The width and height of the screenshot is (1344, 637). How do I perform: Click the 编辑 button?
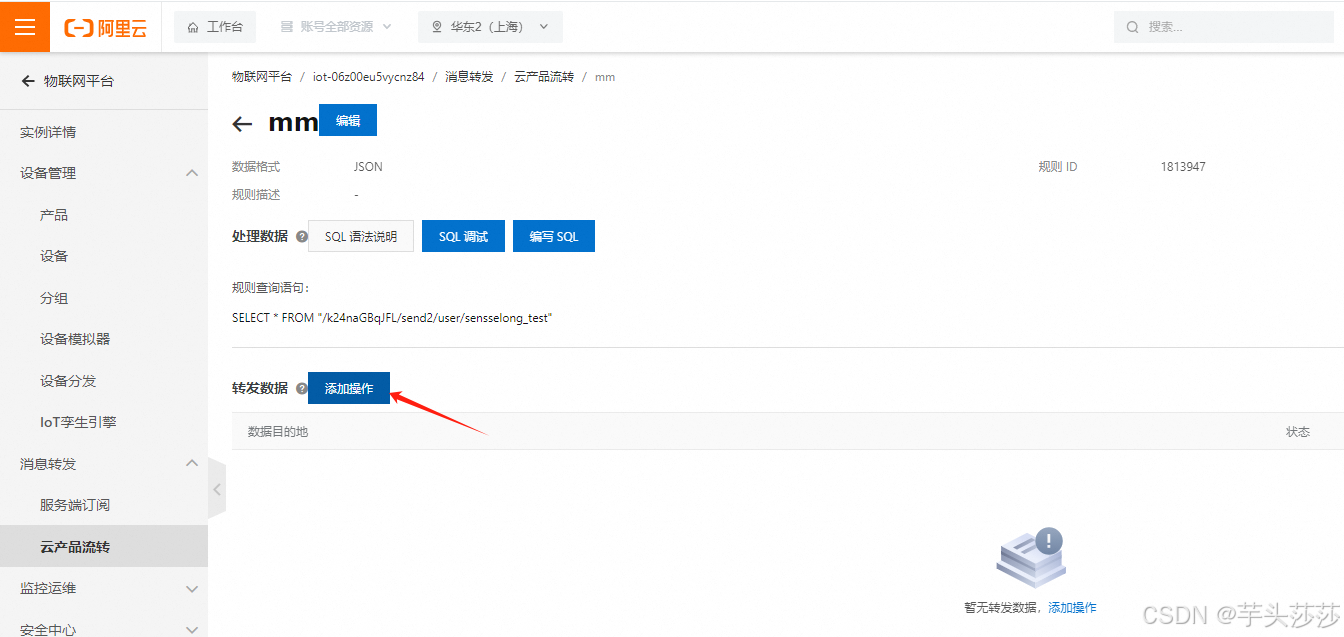(x=348, y=120)
